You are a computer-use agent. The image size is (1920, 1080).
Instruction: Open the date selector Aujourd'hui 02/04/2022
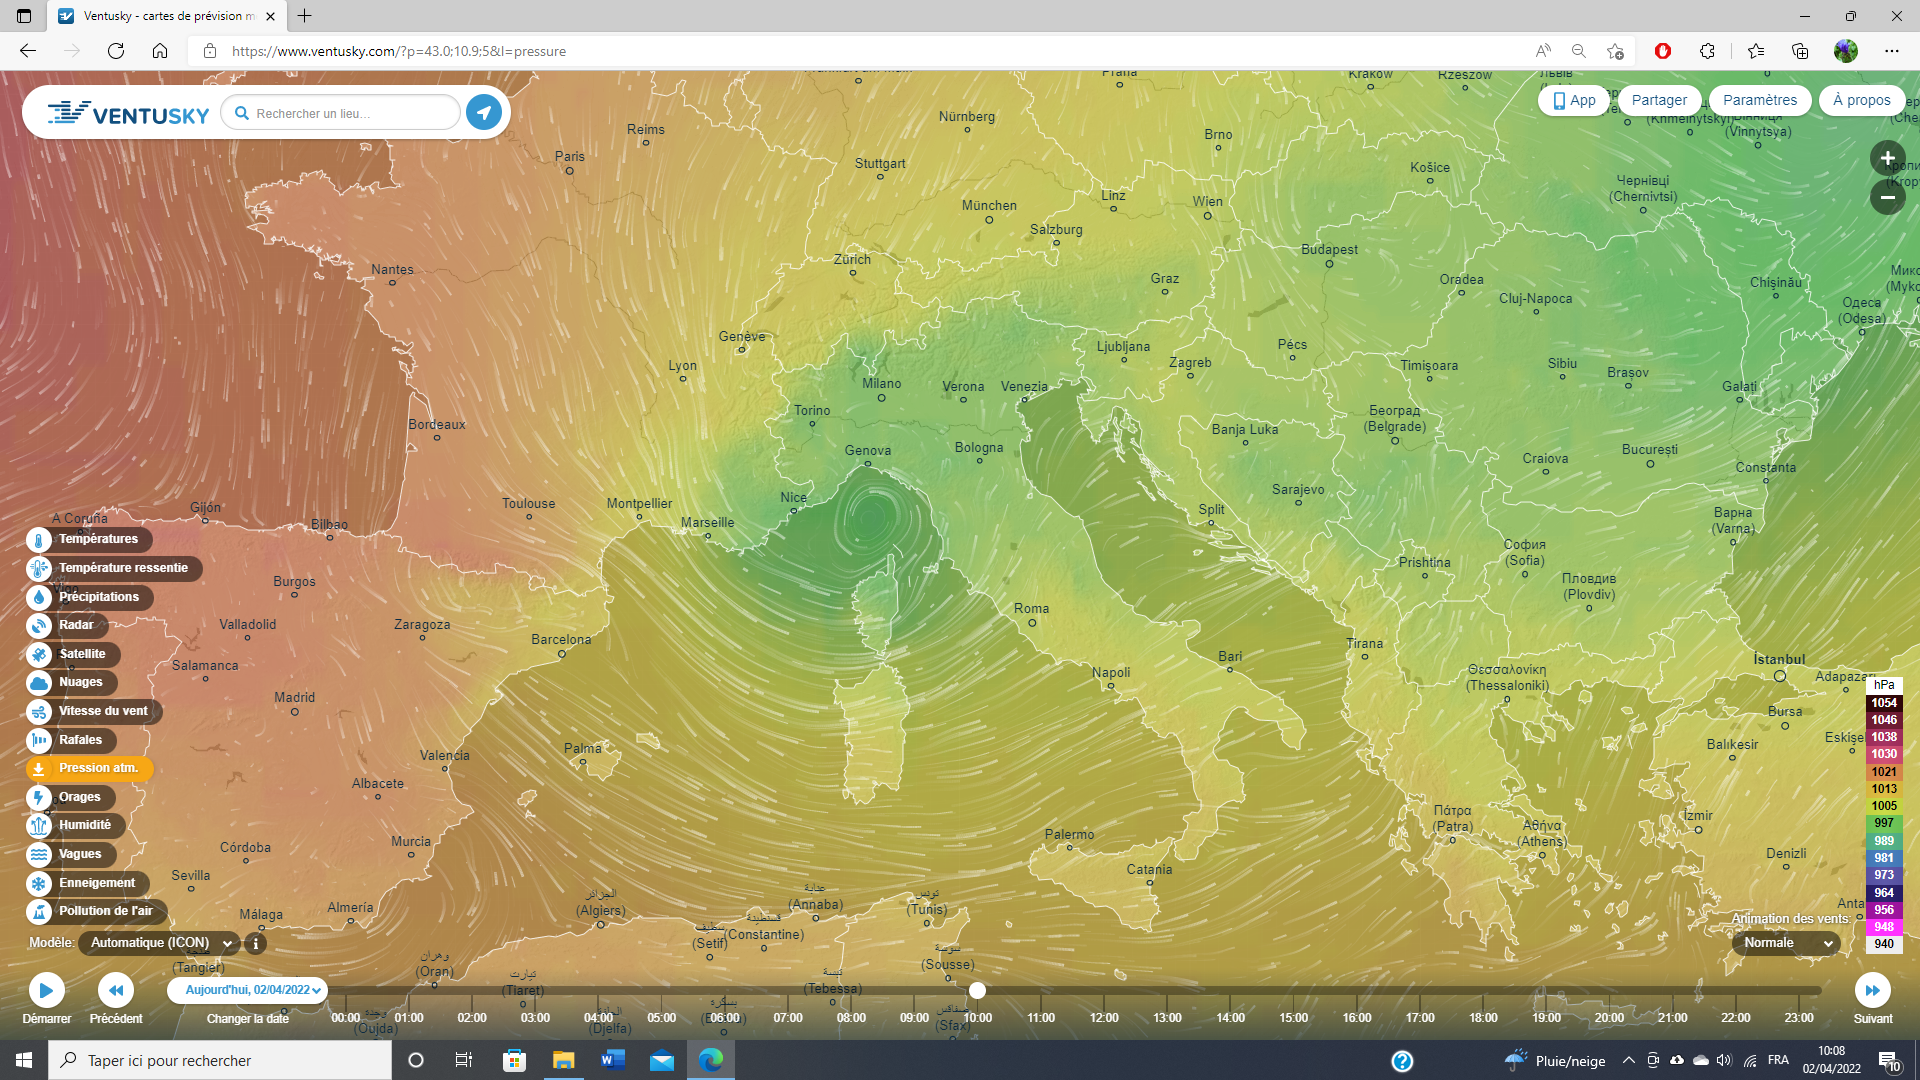[248, 990]
